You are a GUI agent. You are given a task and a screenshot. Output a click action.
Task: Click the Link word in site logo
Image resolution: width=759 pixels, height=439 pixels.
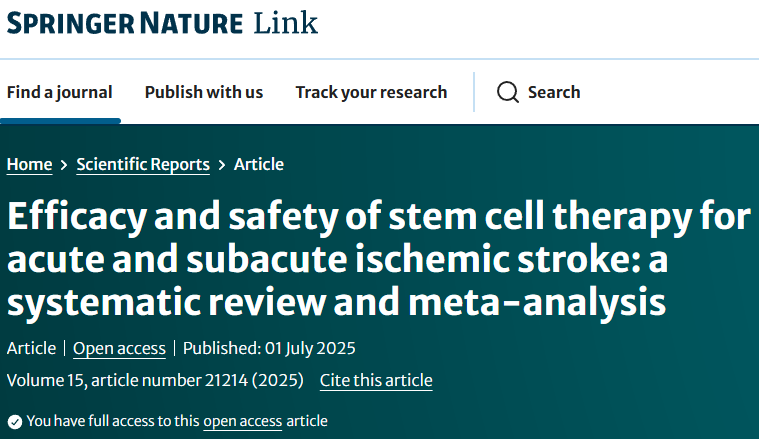pos(286,23)
